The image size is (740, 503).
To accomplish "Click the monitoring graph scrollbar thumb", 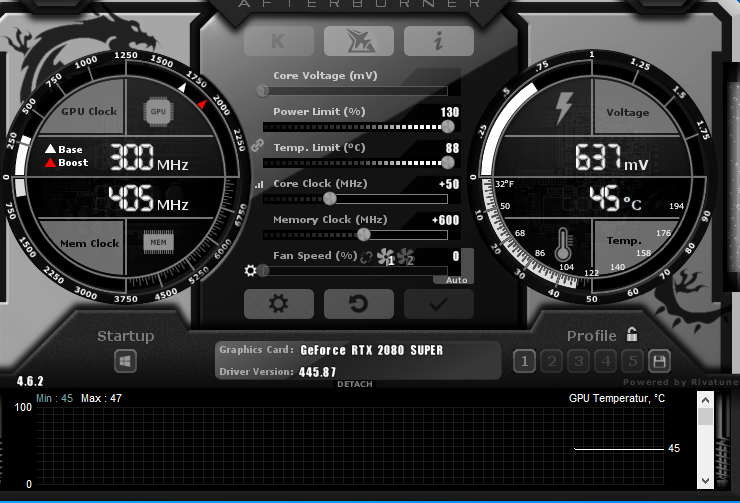I will coord(706,417).
